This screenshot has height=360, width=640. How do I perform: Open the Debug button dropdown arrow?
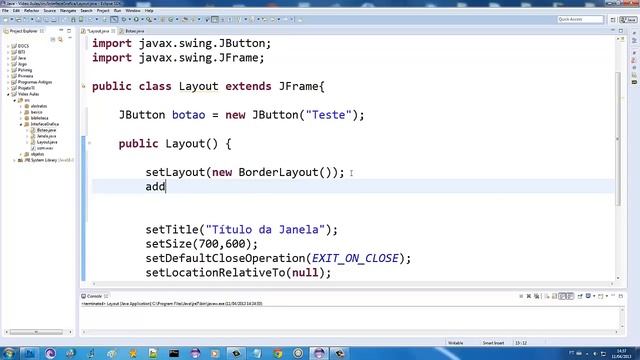click(130, 20)
